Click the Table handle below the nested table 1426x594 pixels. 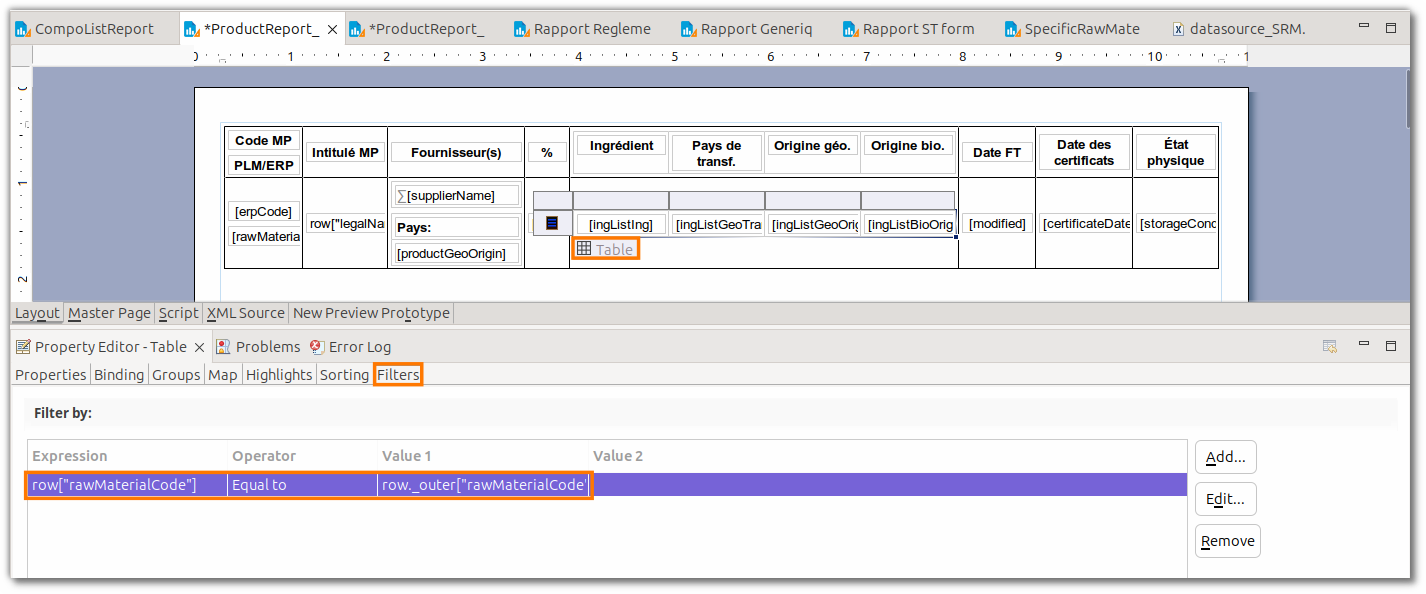pyautogui.click(x=605, y=249)
